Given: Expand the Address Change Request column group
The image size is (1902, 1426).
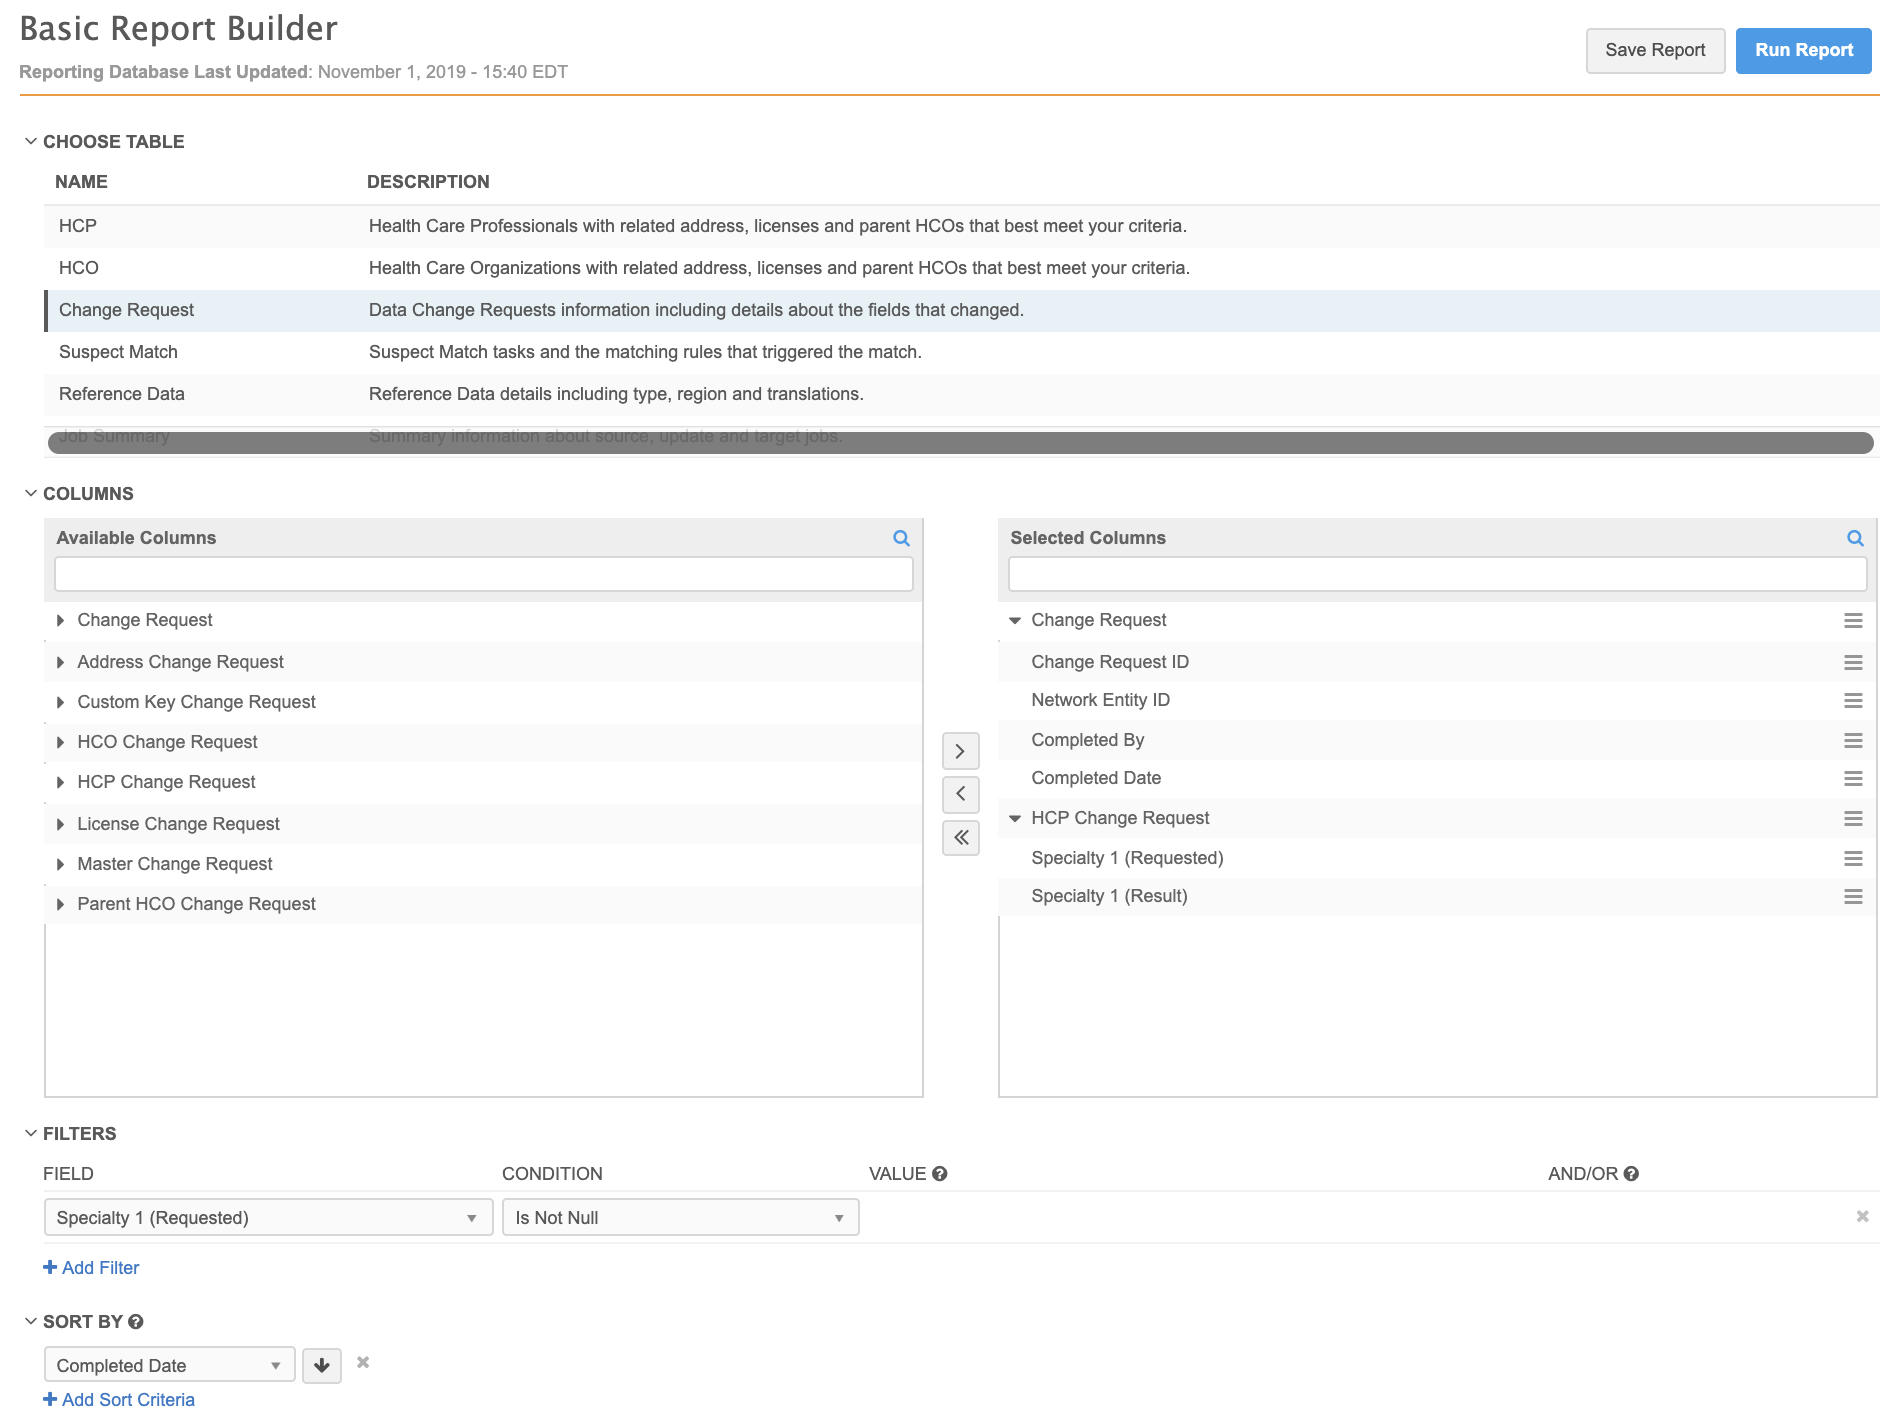Looking at the screenshot, I should tap(61, 662).
